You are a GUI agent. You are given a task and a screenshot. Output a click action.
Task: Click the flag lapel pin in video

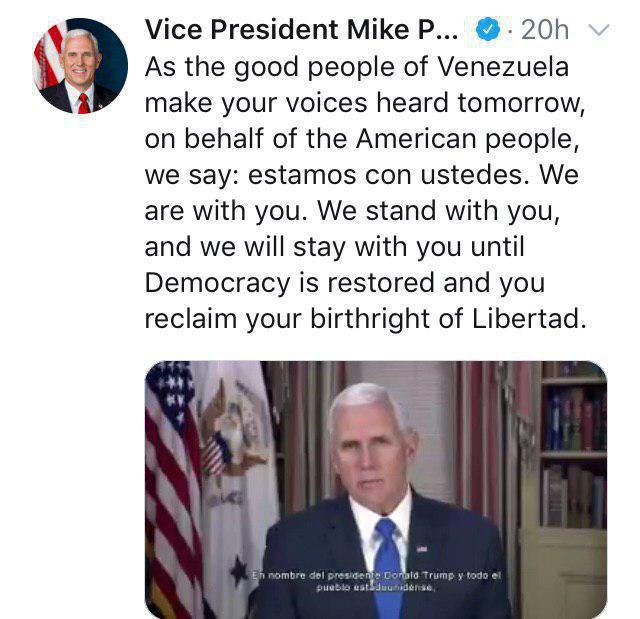(x=421, y=549)
